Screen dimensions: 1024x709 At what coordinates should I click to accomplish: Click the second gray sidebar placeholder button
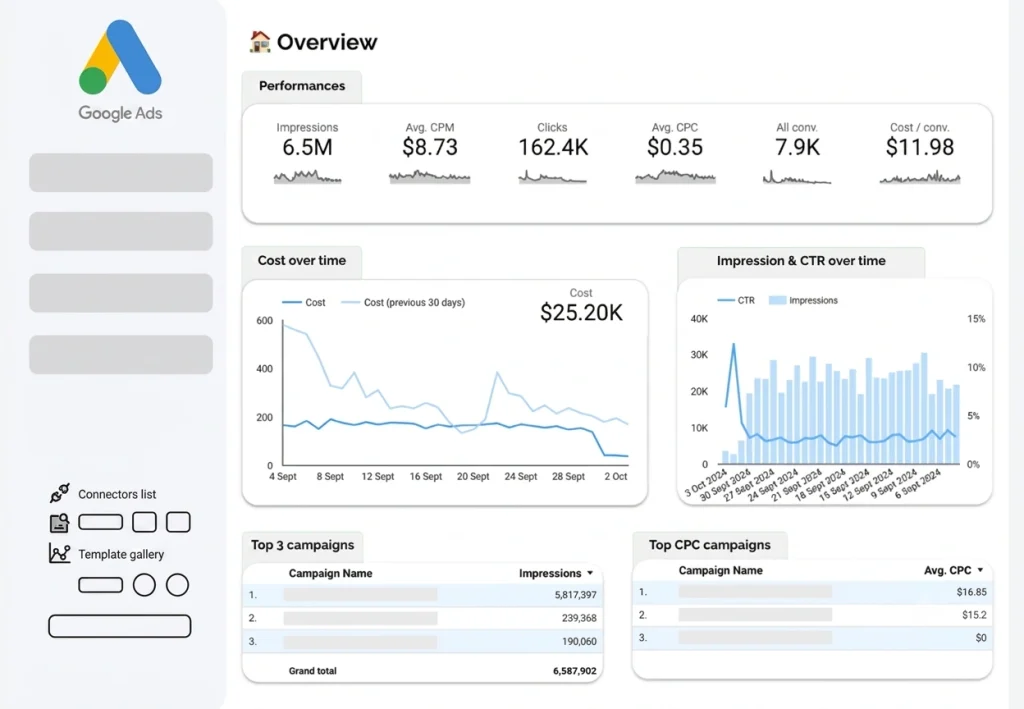121,231
